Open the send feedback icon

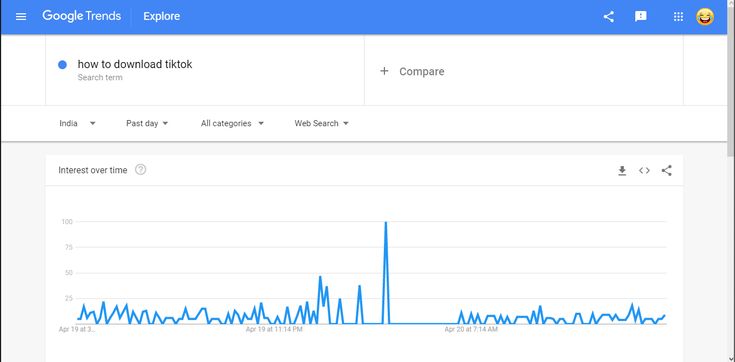click(x=640, y=16)
